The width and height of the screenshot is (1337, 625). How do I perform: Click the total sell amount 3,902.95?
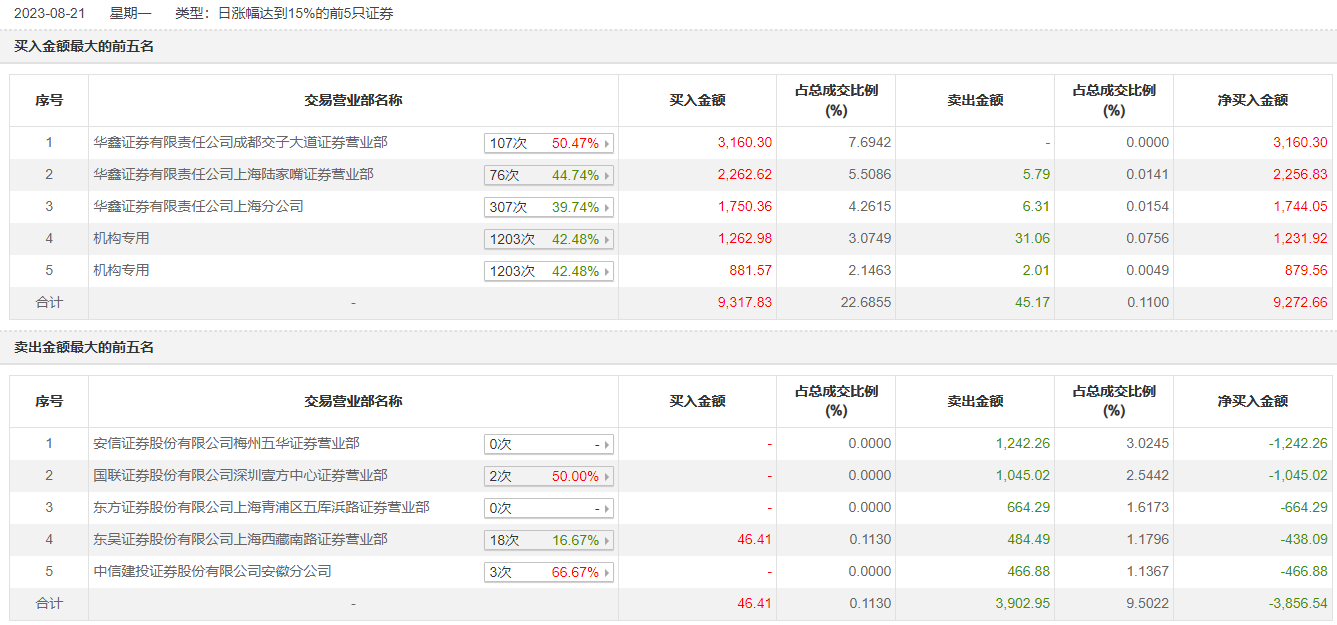[1023, 603]
